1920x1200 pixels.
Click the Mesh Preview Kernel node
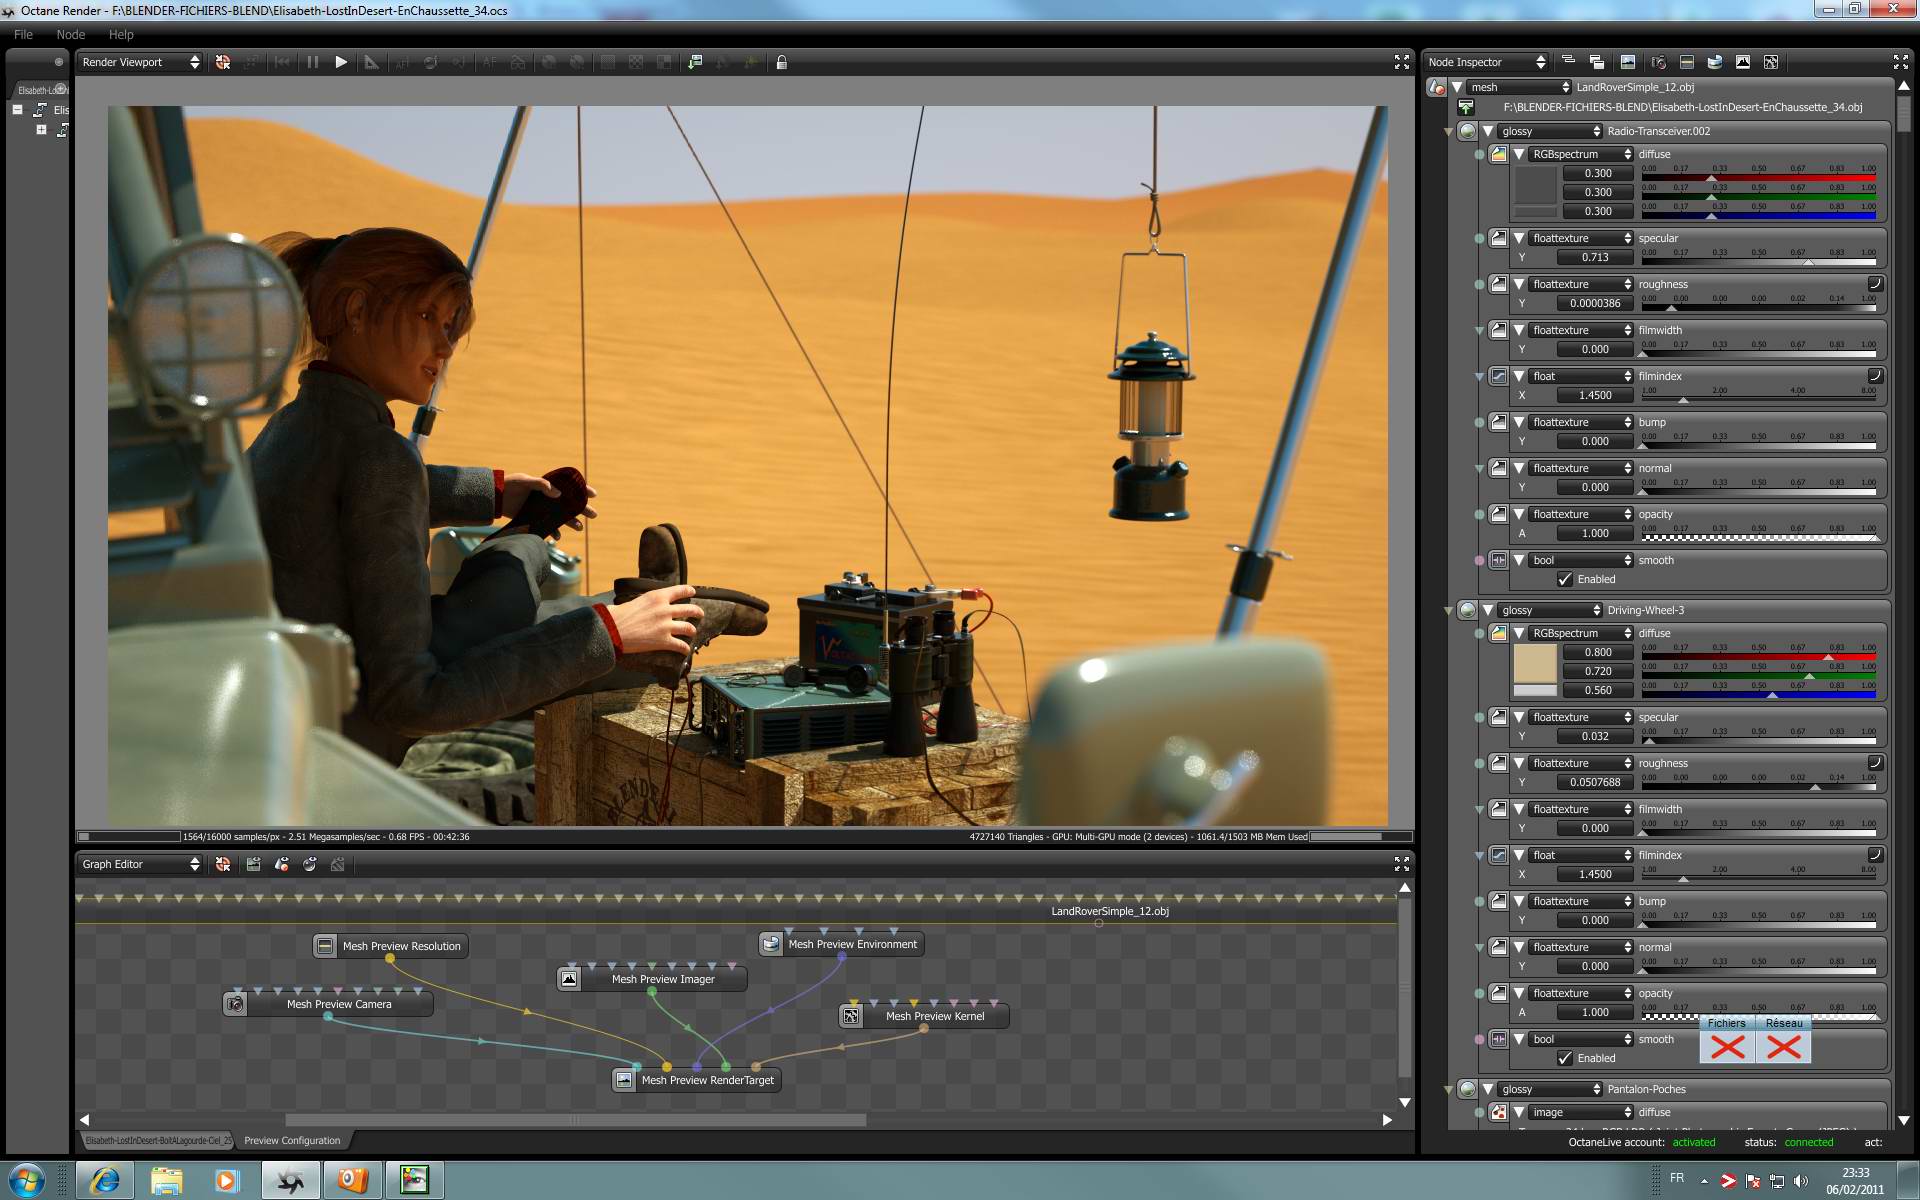tap(934, 1016)
